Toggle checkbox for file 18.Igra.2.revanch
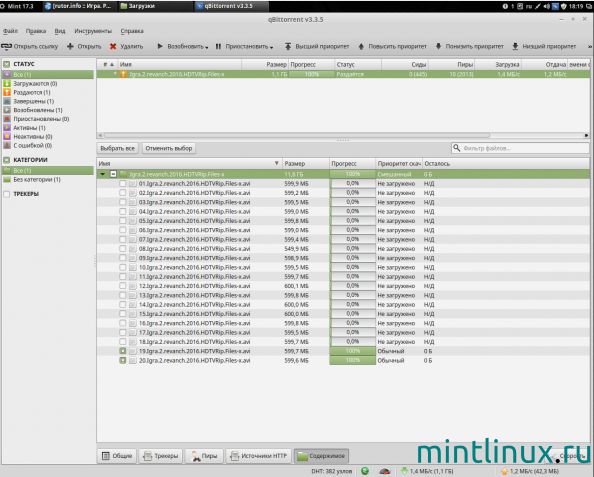594x477 pixels. 123,342
